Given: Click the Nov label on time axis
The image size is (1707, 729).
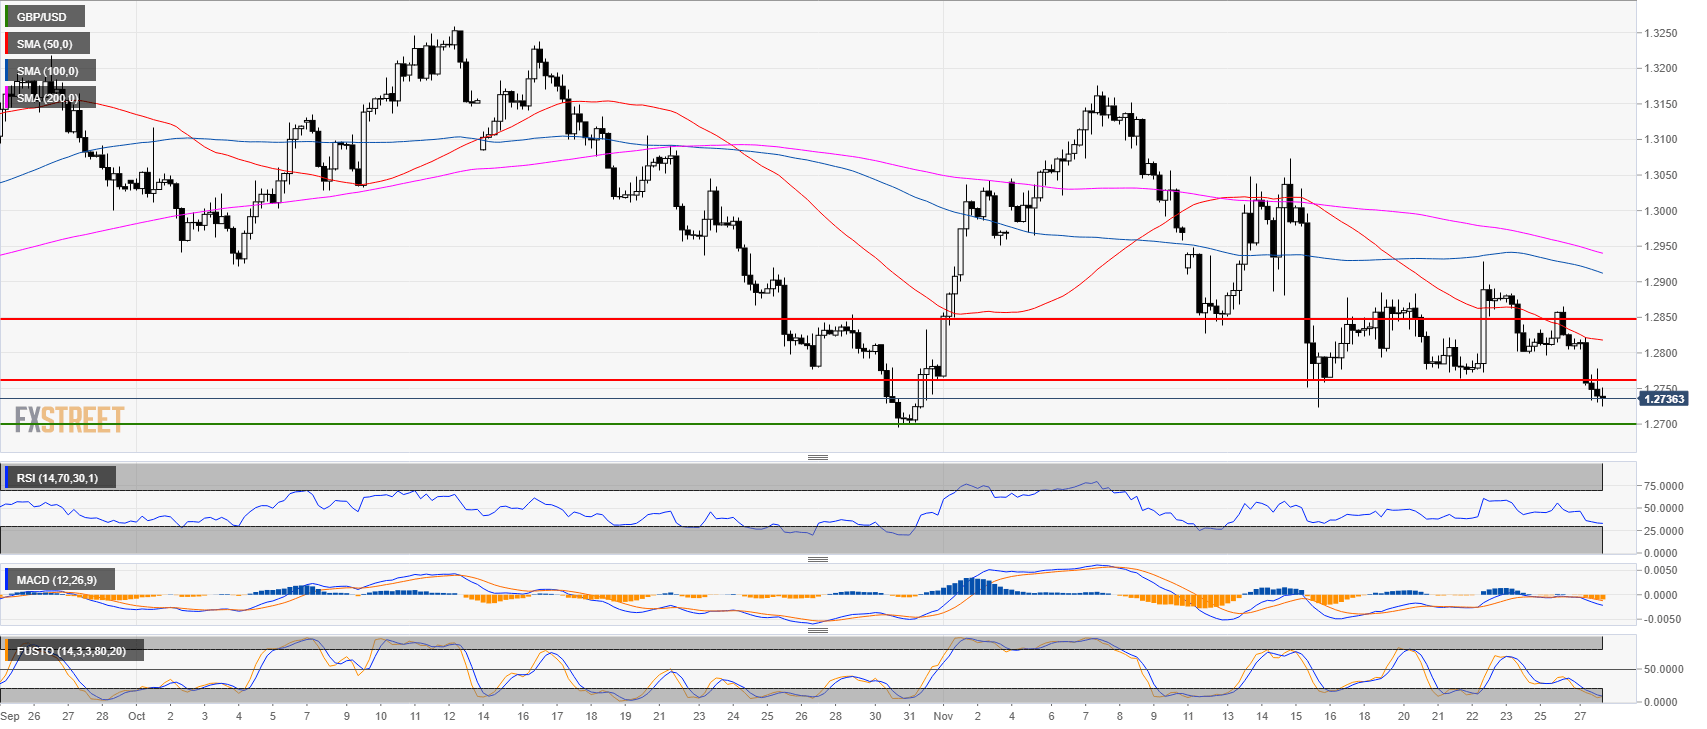Looking at the screenshot, I should (x=943, y=716).
